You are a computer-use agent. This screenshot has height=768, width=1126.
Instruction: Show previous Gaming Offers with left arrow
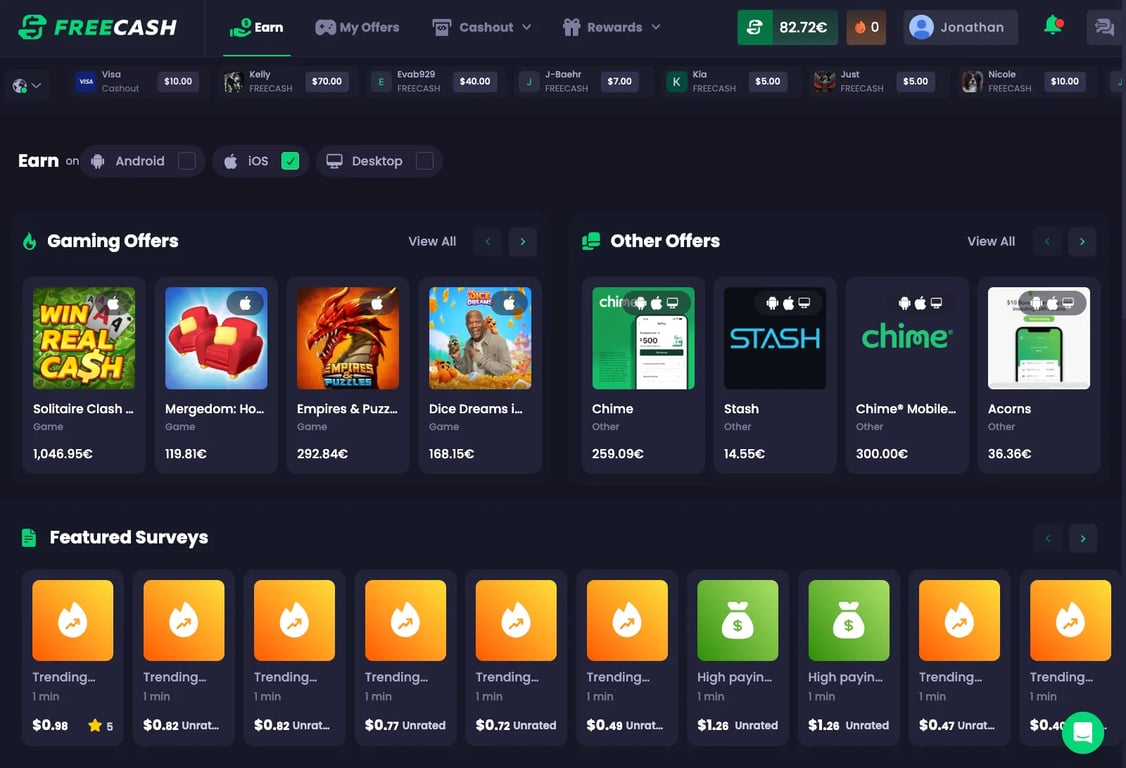point(488,241)
